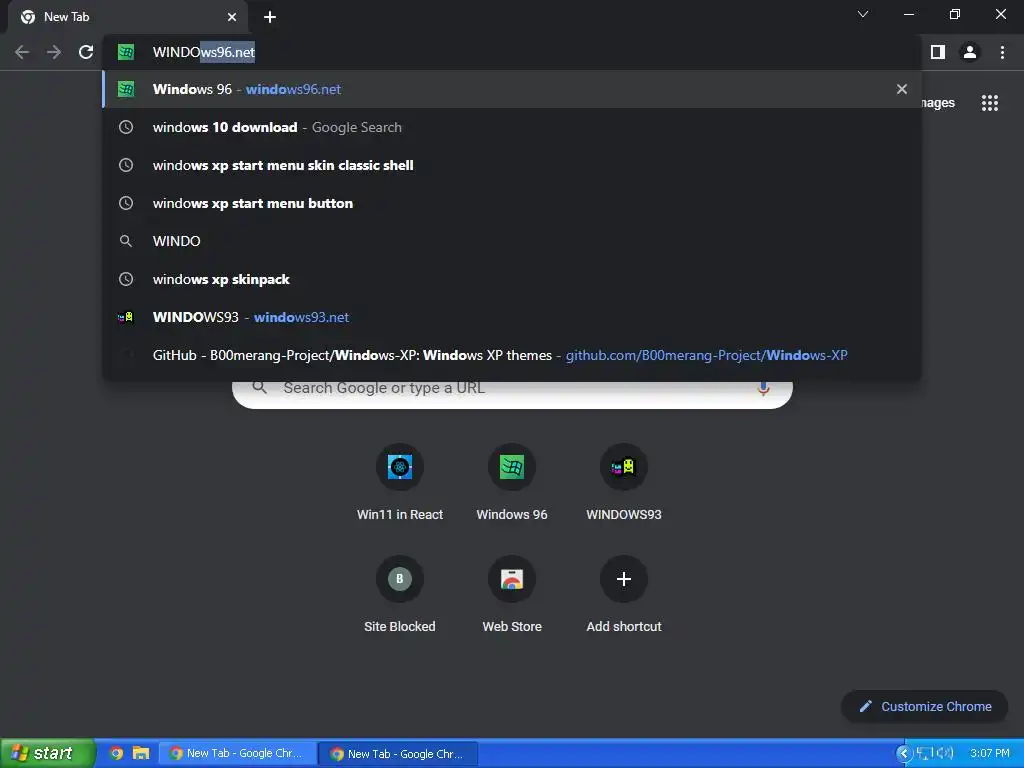
Task: Close the New Tab tab
Action: point(232,17)
